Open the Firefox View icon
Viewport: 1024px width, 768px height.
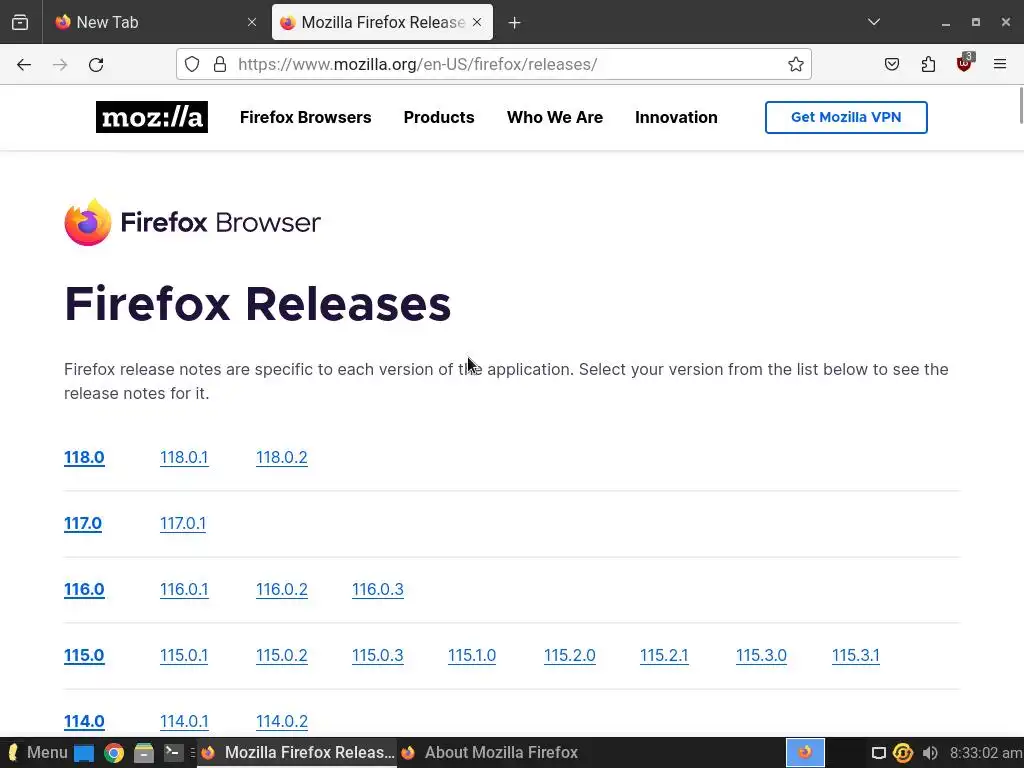20,22
